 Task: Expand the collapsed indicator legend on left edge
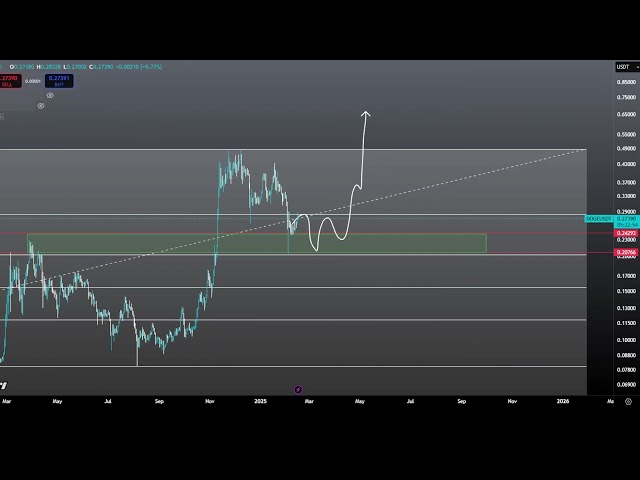(2, 116)
